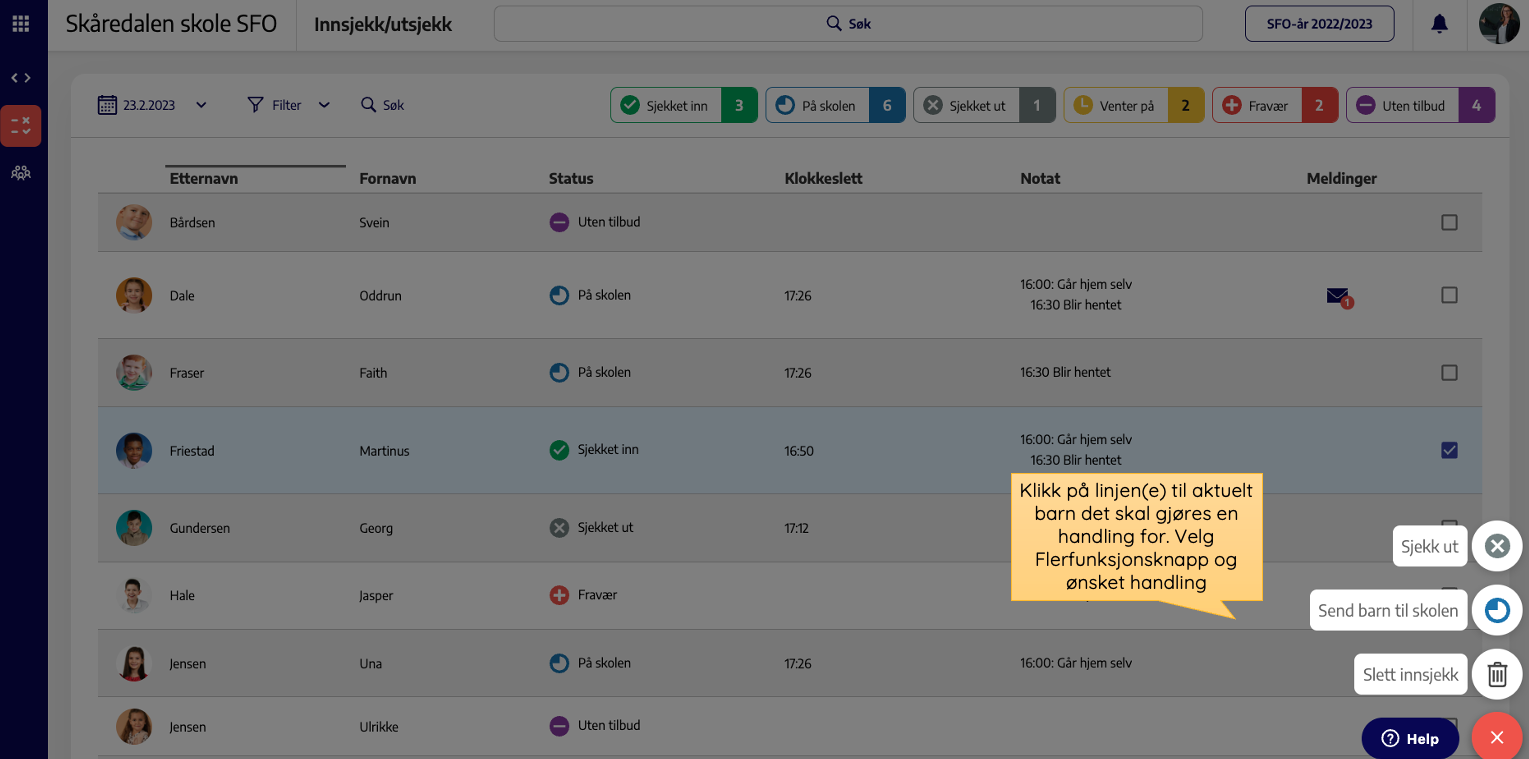Select the Slett innsjekk label
This screenshot has height=759, width=1529.
pos(1410,674)
